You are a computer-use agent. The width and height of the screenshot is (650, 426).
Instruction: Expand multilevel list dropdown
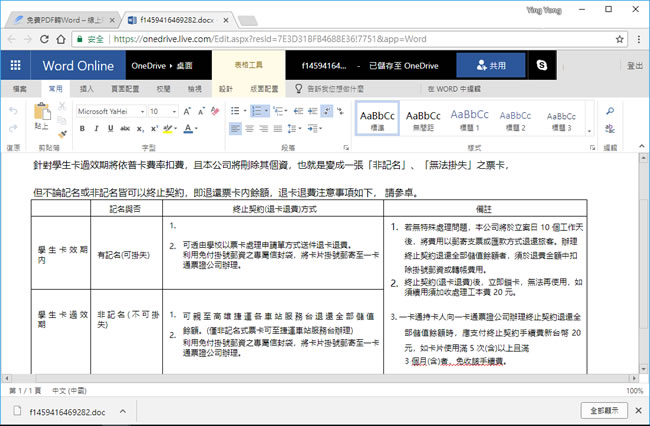coord(286,111)
